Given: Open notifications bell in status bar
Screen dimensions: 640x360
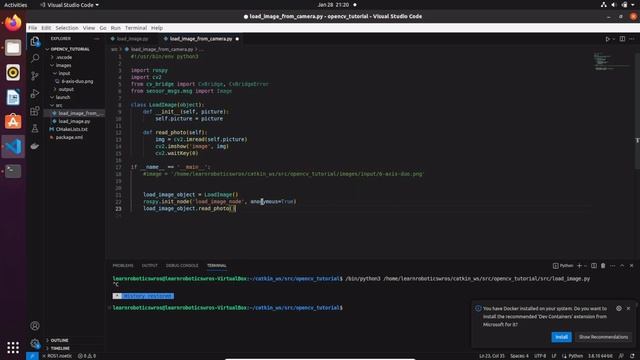Looking at the screenshot, I should tap(632, 356).
